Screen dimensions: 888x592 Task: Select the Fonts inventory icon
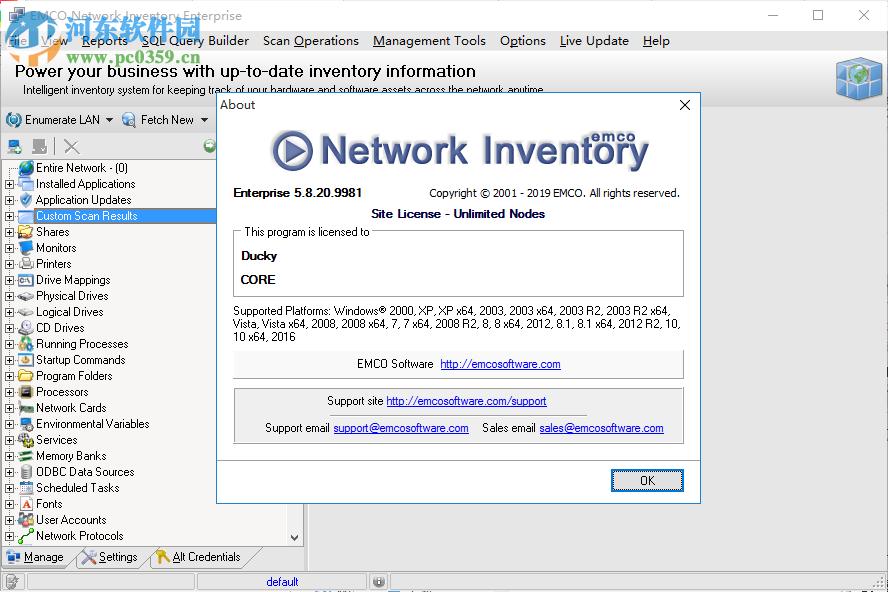pyautogui.click(x=26, y=503)
